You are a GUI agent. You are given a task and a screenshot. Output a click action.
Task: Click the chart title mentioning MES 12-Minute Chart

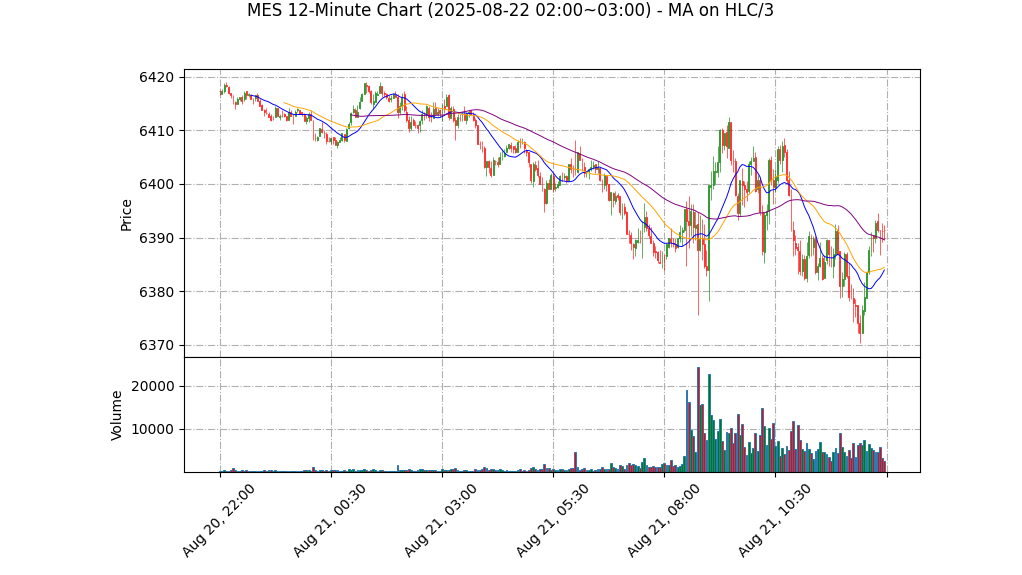(x=510, y=10)
